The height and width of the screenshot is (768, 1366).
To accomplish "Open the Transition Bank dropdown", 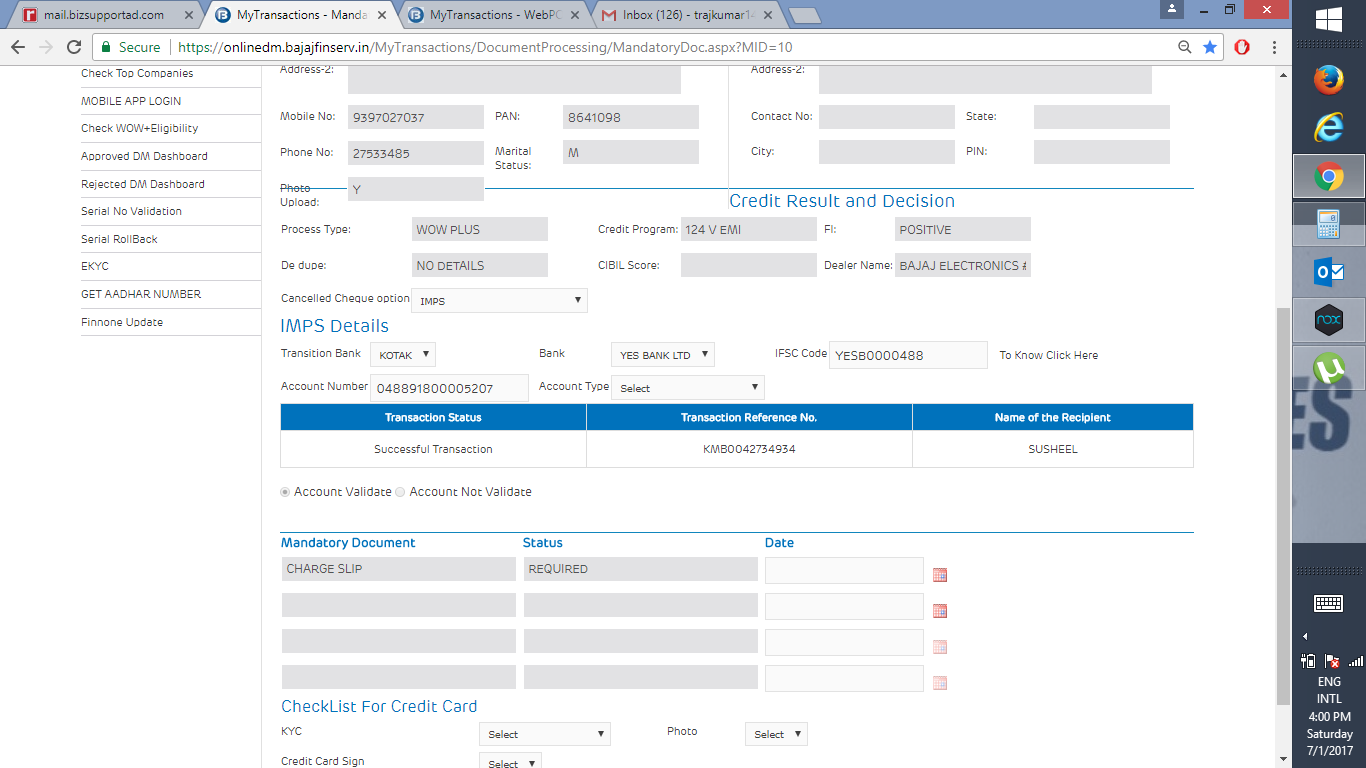I will click(x=403, y=355).
